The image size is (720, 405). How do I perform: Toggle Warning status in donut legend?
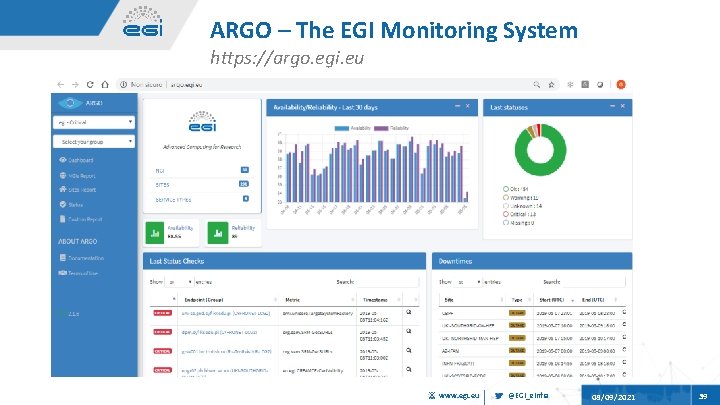tap(520, 198)
